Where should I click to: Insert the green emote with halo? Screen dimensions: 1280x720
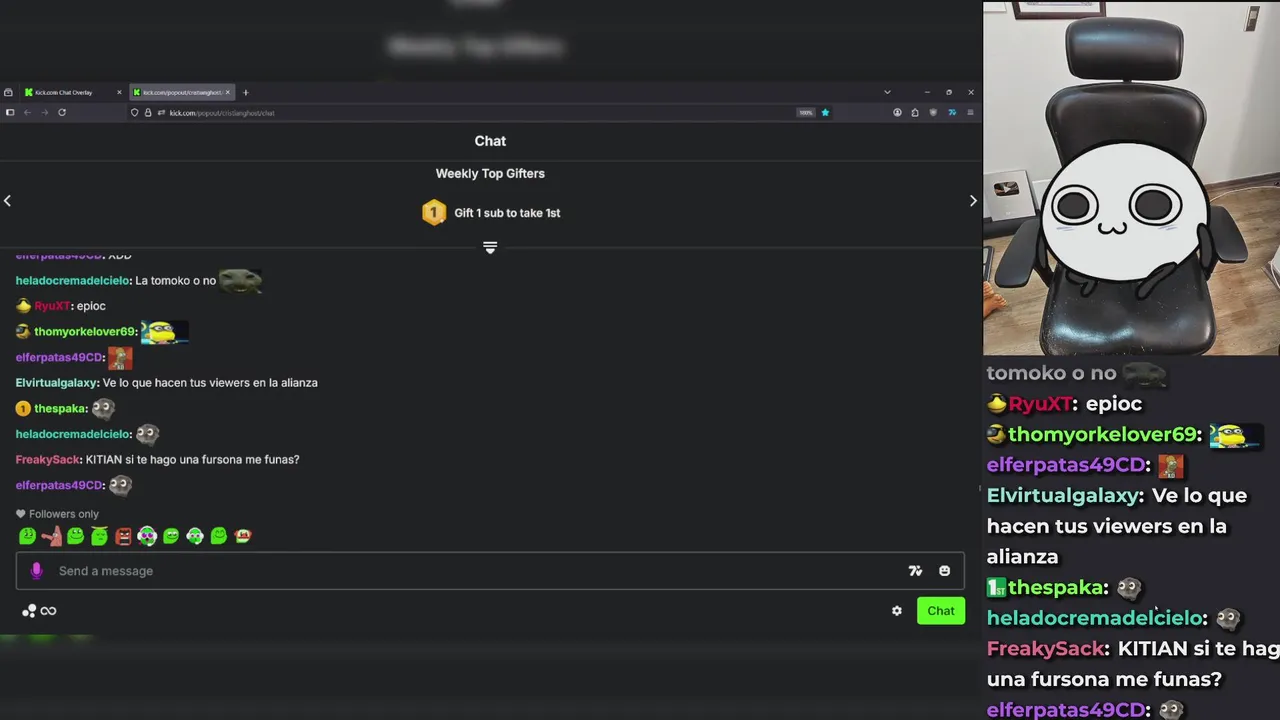point(99,536)
